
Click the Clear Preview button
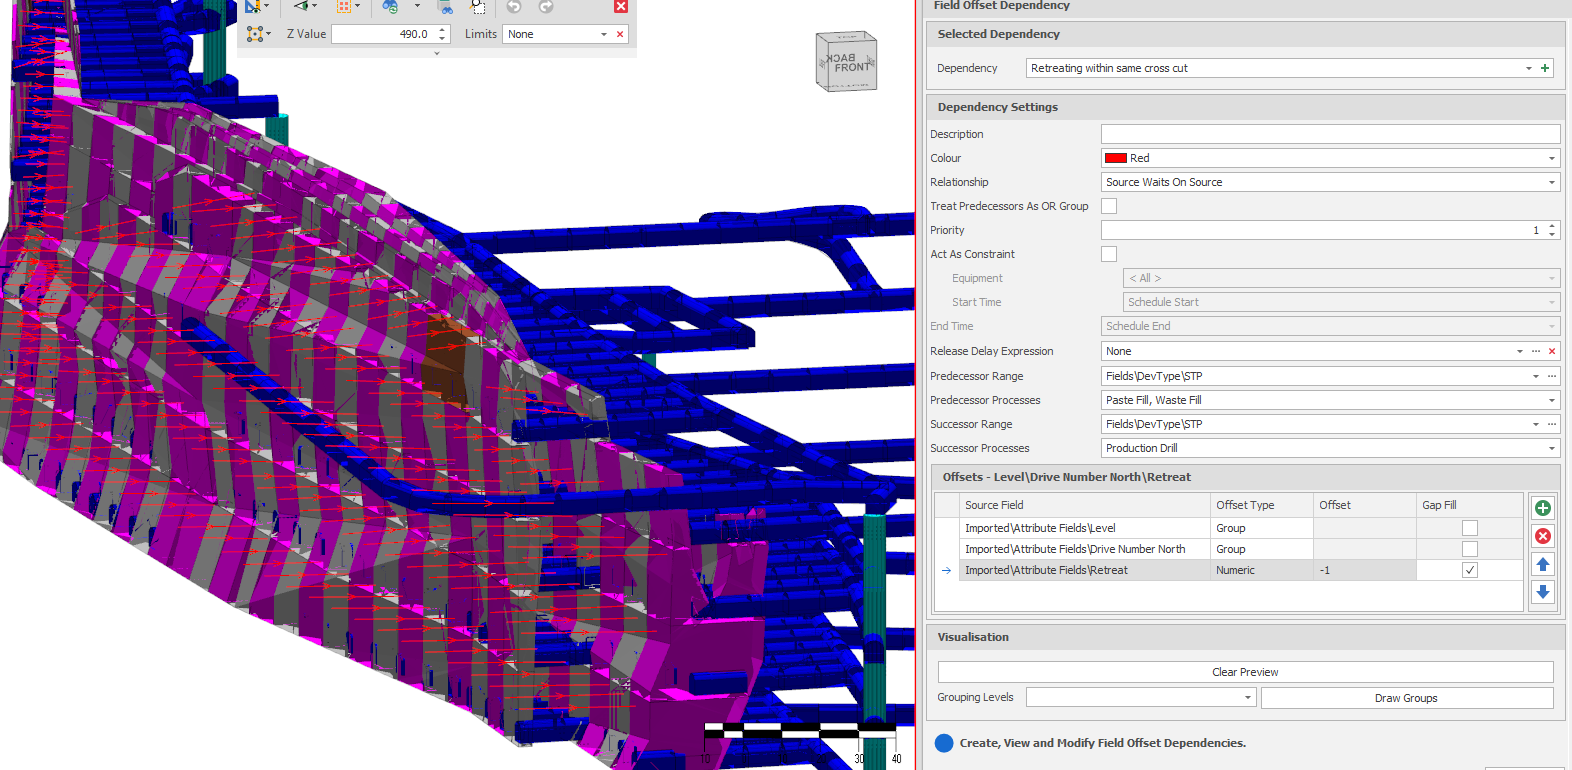(1245, 672)
